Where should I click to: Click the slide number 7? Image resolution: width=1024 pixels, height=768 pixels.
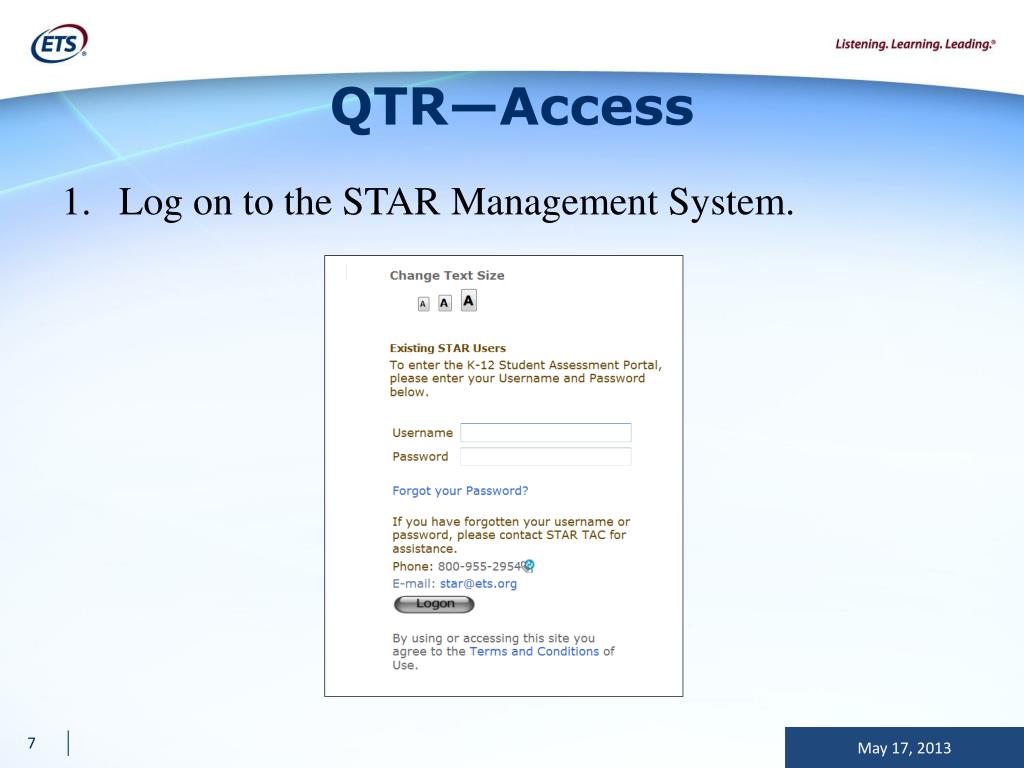[31, 743]
